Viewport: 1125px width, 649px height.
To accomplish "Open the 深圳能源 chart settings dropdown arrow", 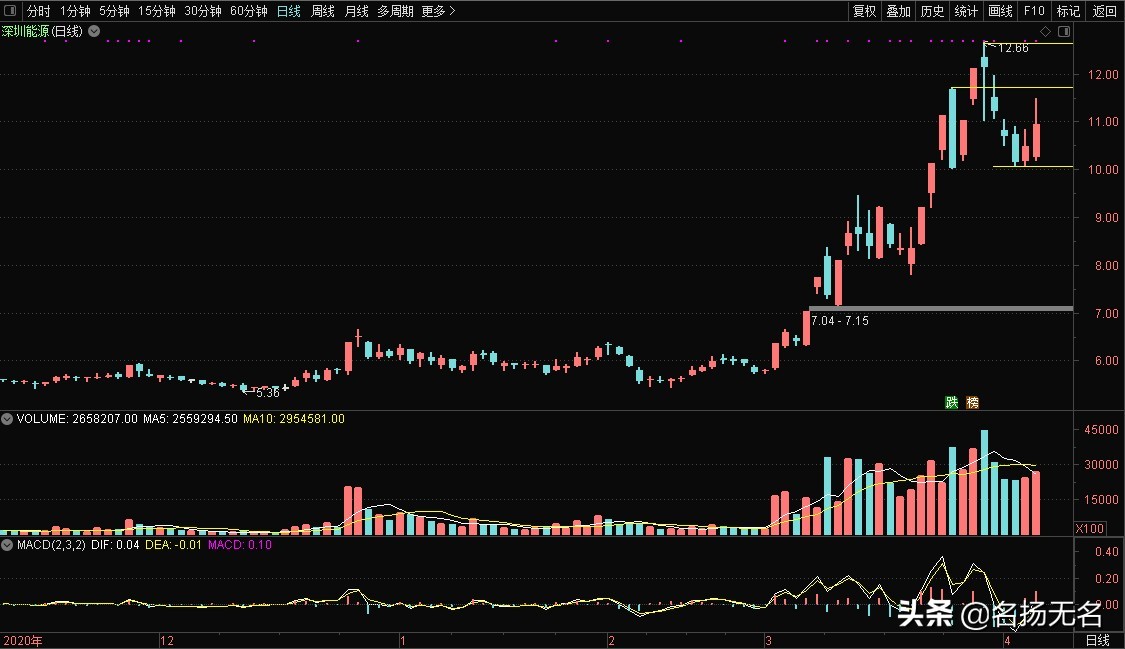I will point(94,31).
